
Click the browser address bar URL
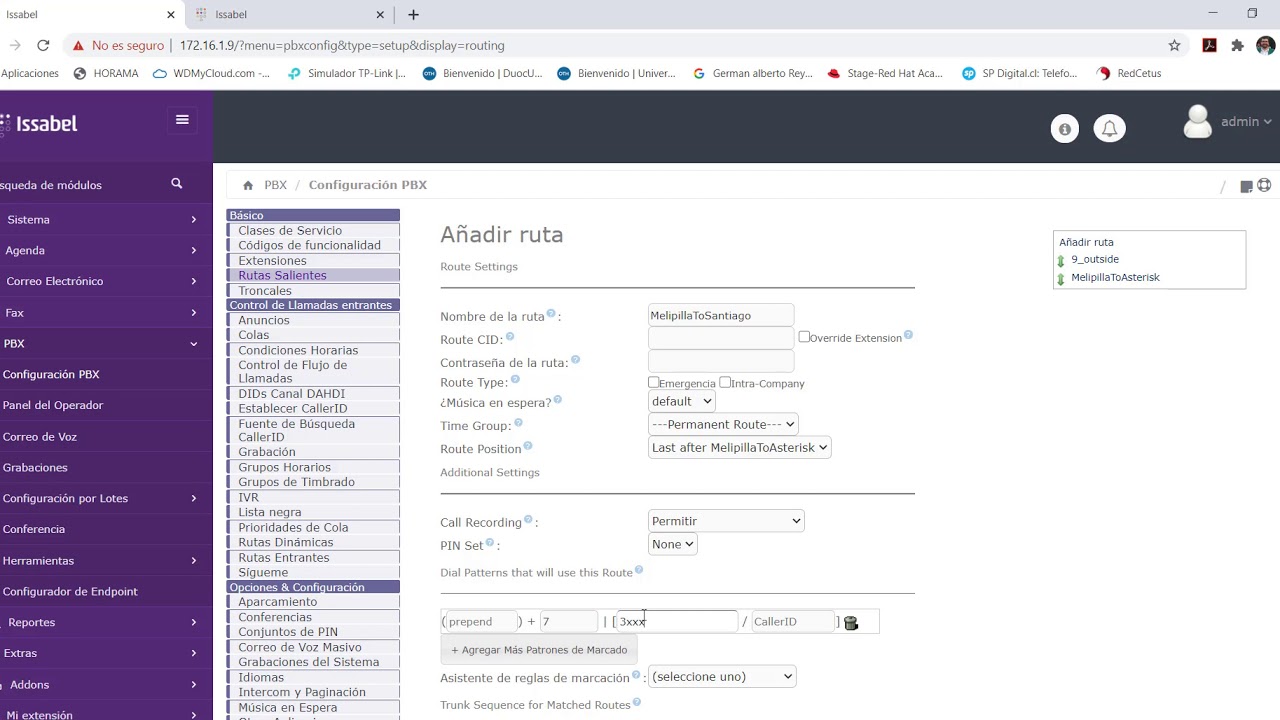pyautogui.click(x=342, y=45)
